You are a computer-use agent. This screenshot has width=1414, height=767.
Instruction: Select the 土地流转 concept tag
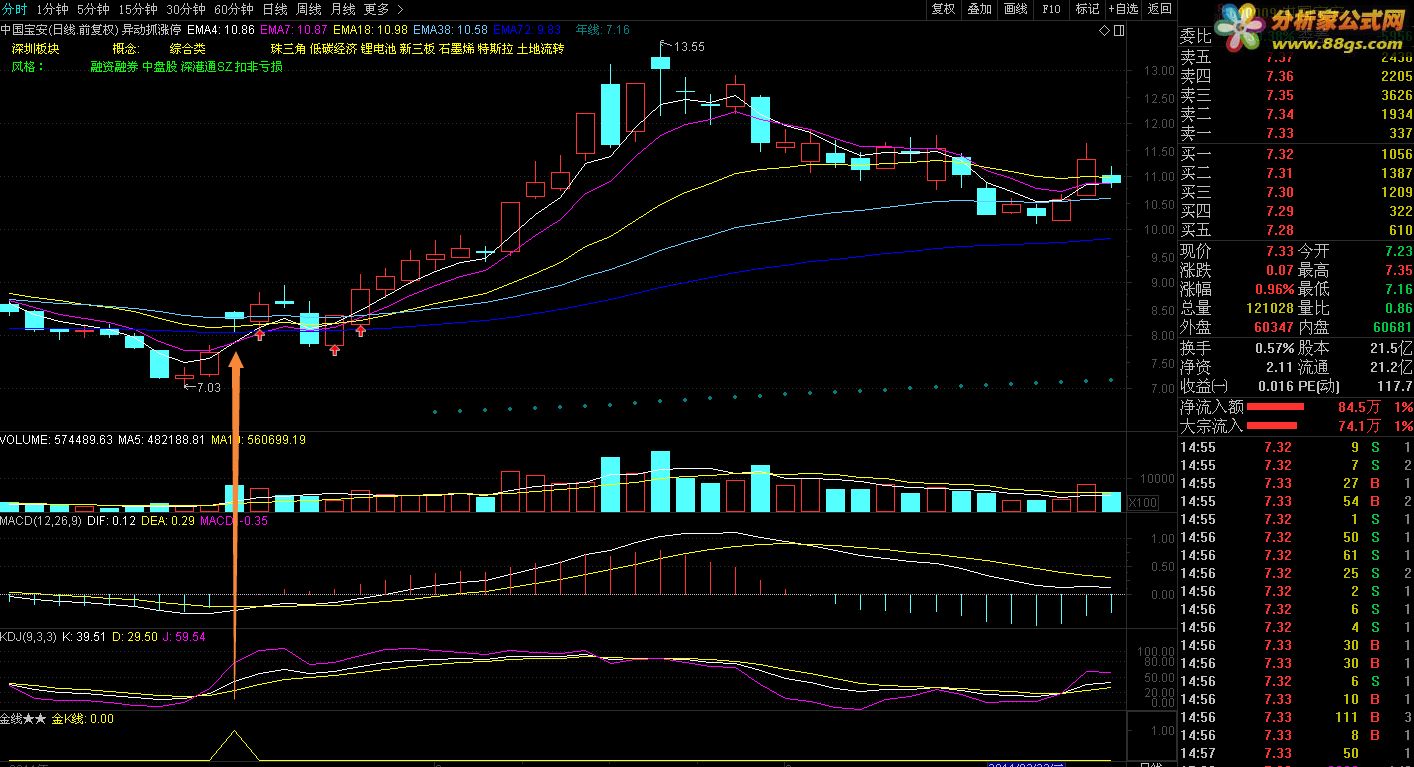pos(540,48)
